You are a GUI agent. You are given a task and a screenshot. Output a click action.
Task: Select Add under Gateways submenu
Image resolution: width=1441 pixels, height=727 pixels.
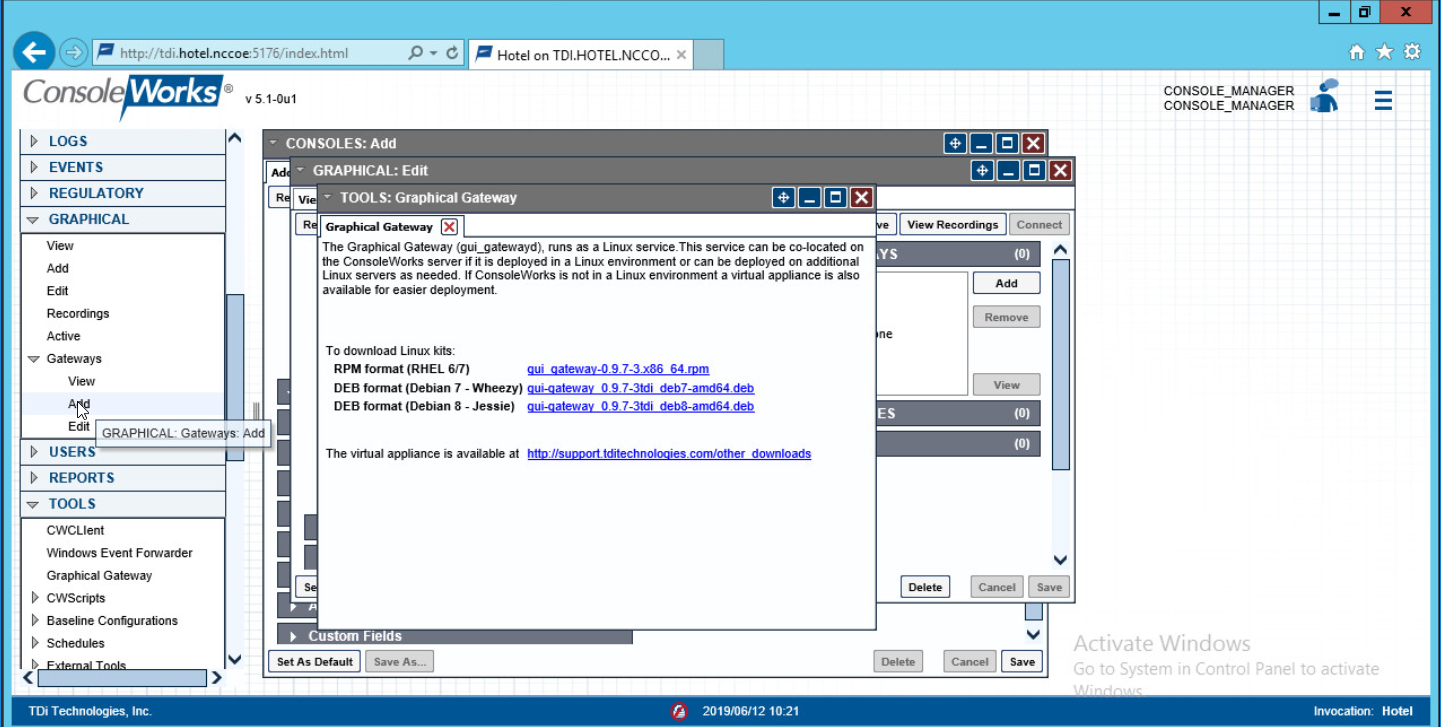point(79,404)
